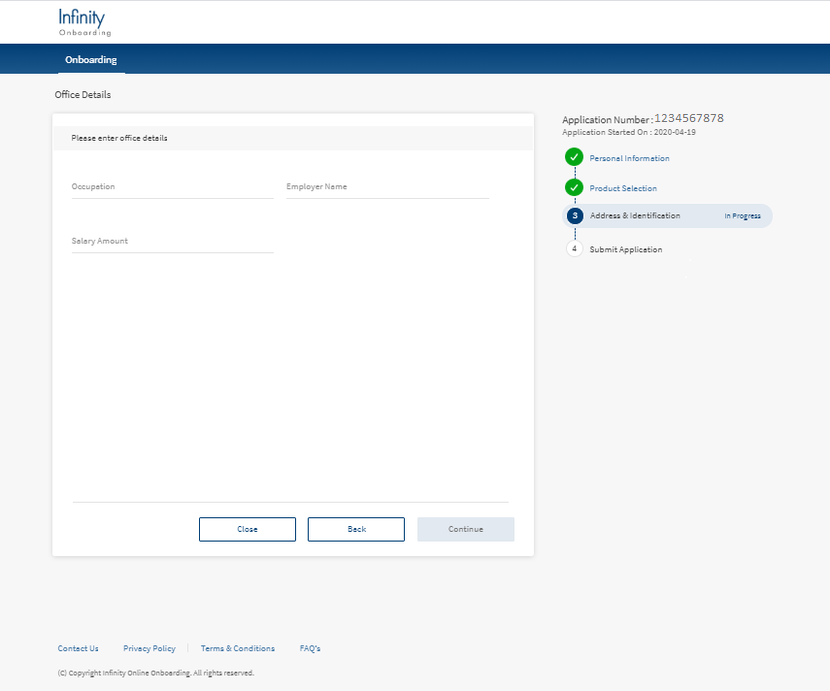View the Privacy Policy page

pyautogui.click(x=149, y=648)
